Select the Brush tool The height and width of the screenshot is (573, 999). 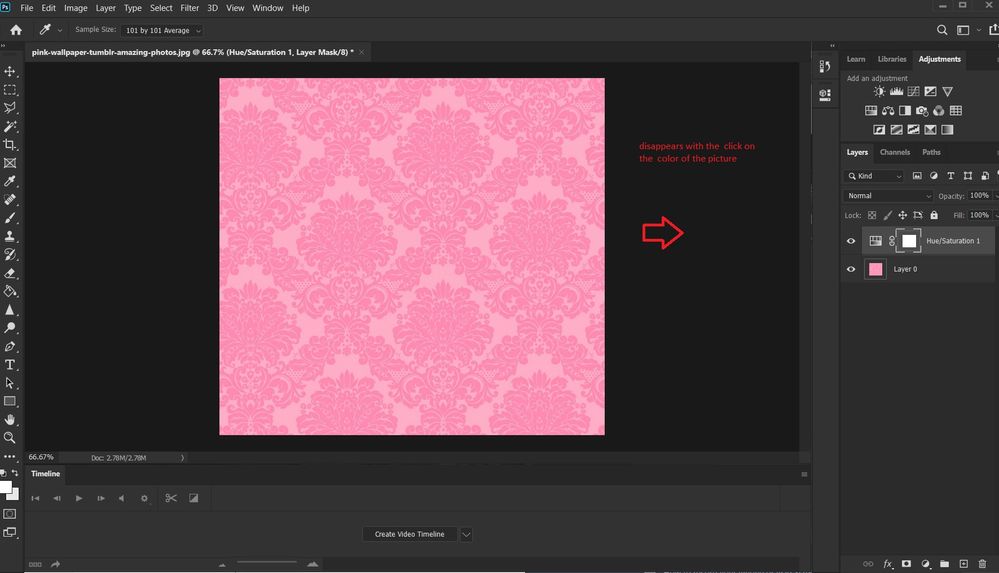pyautogui.click(x=10, y=218)
